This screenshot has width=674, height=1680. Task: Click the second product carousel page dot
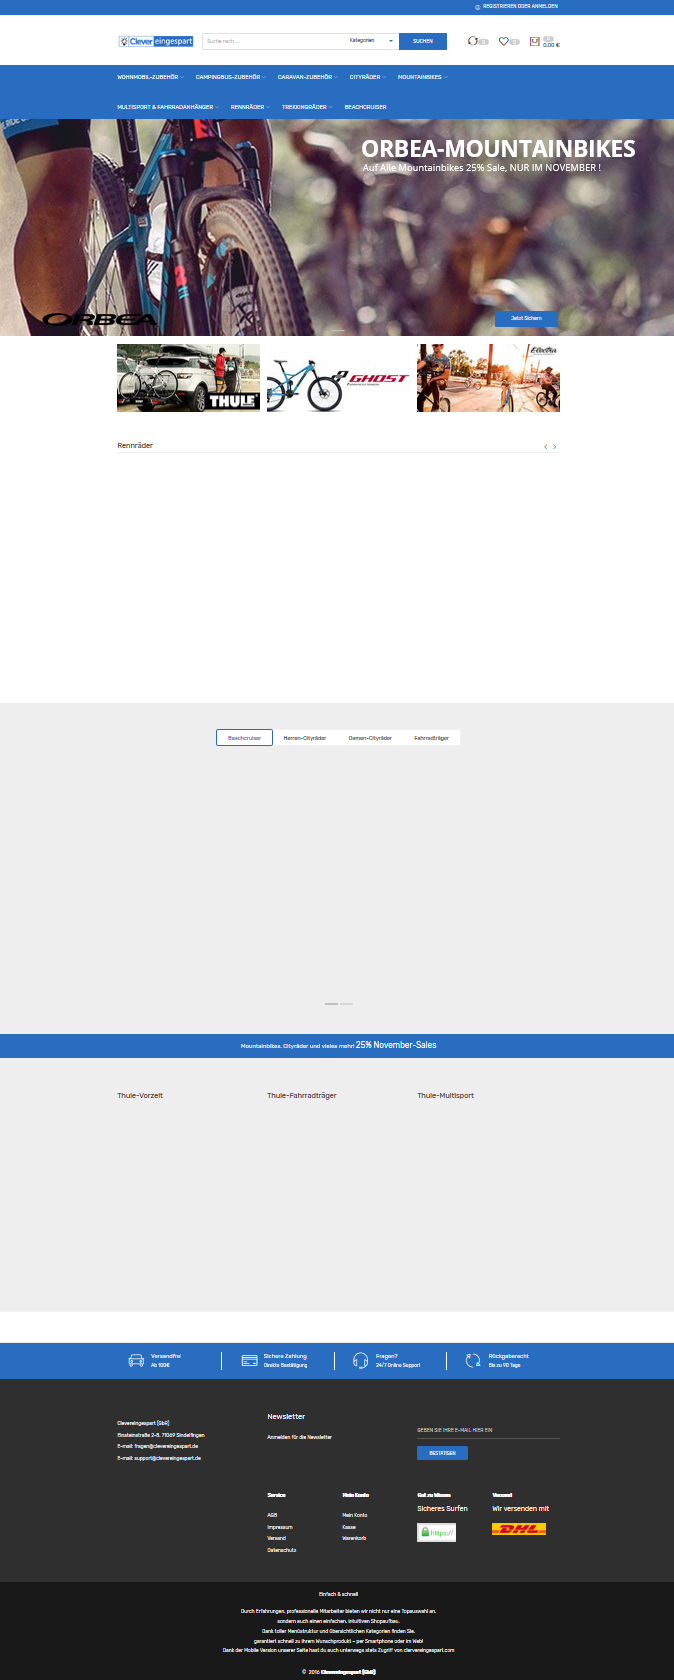347,1003
